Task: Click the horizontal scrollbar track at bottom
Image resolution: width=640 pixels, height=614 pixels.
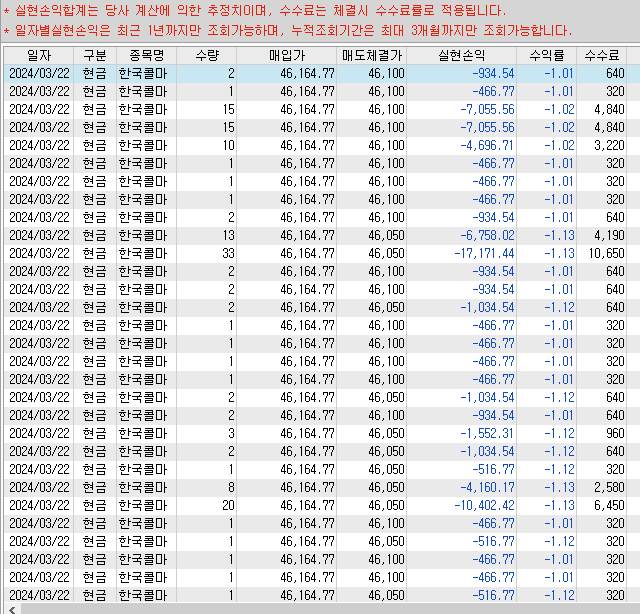Action: pos(330,610)
